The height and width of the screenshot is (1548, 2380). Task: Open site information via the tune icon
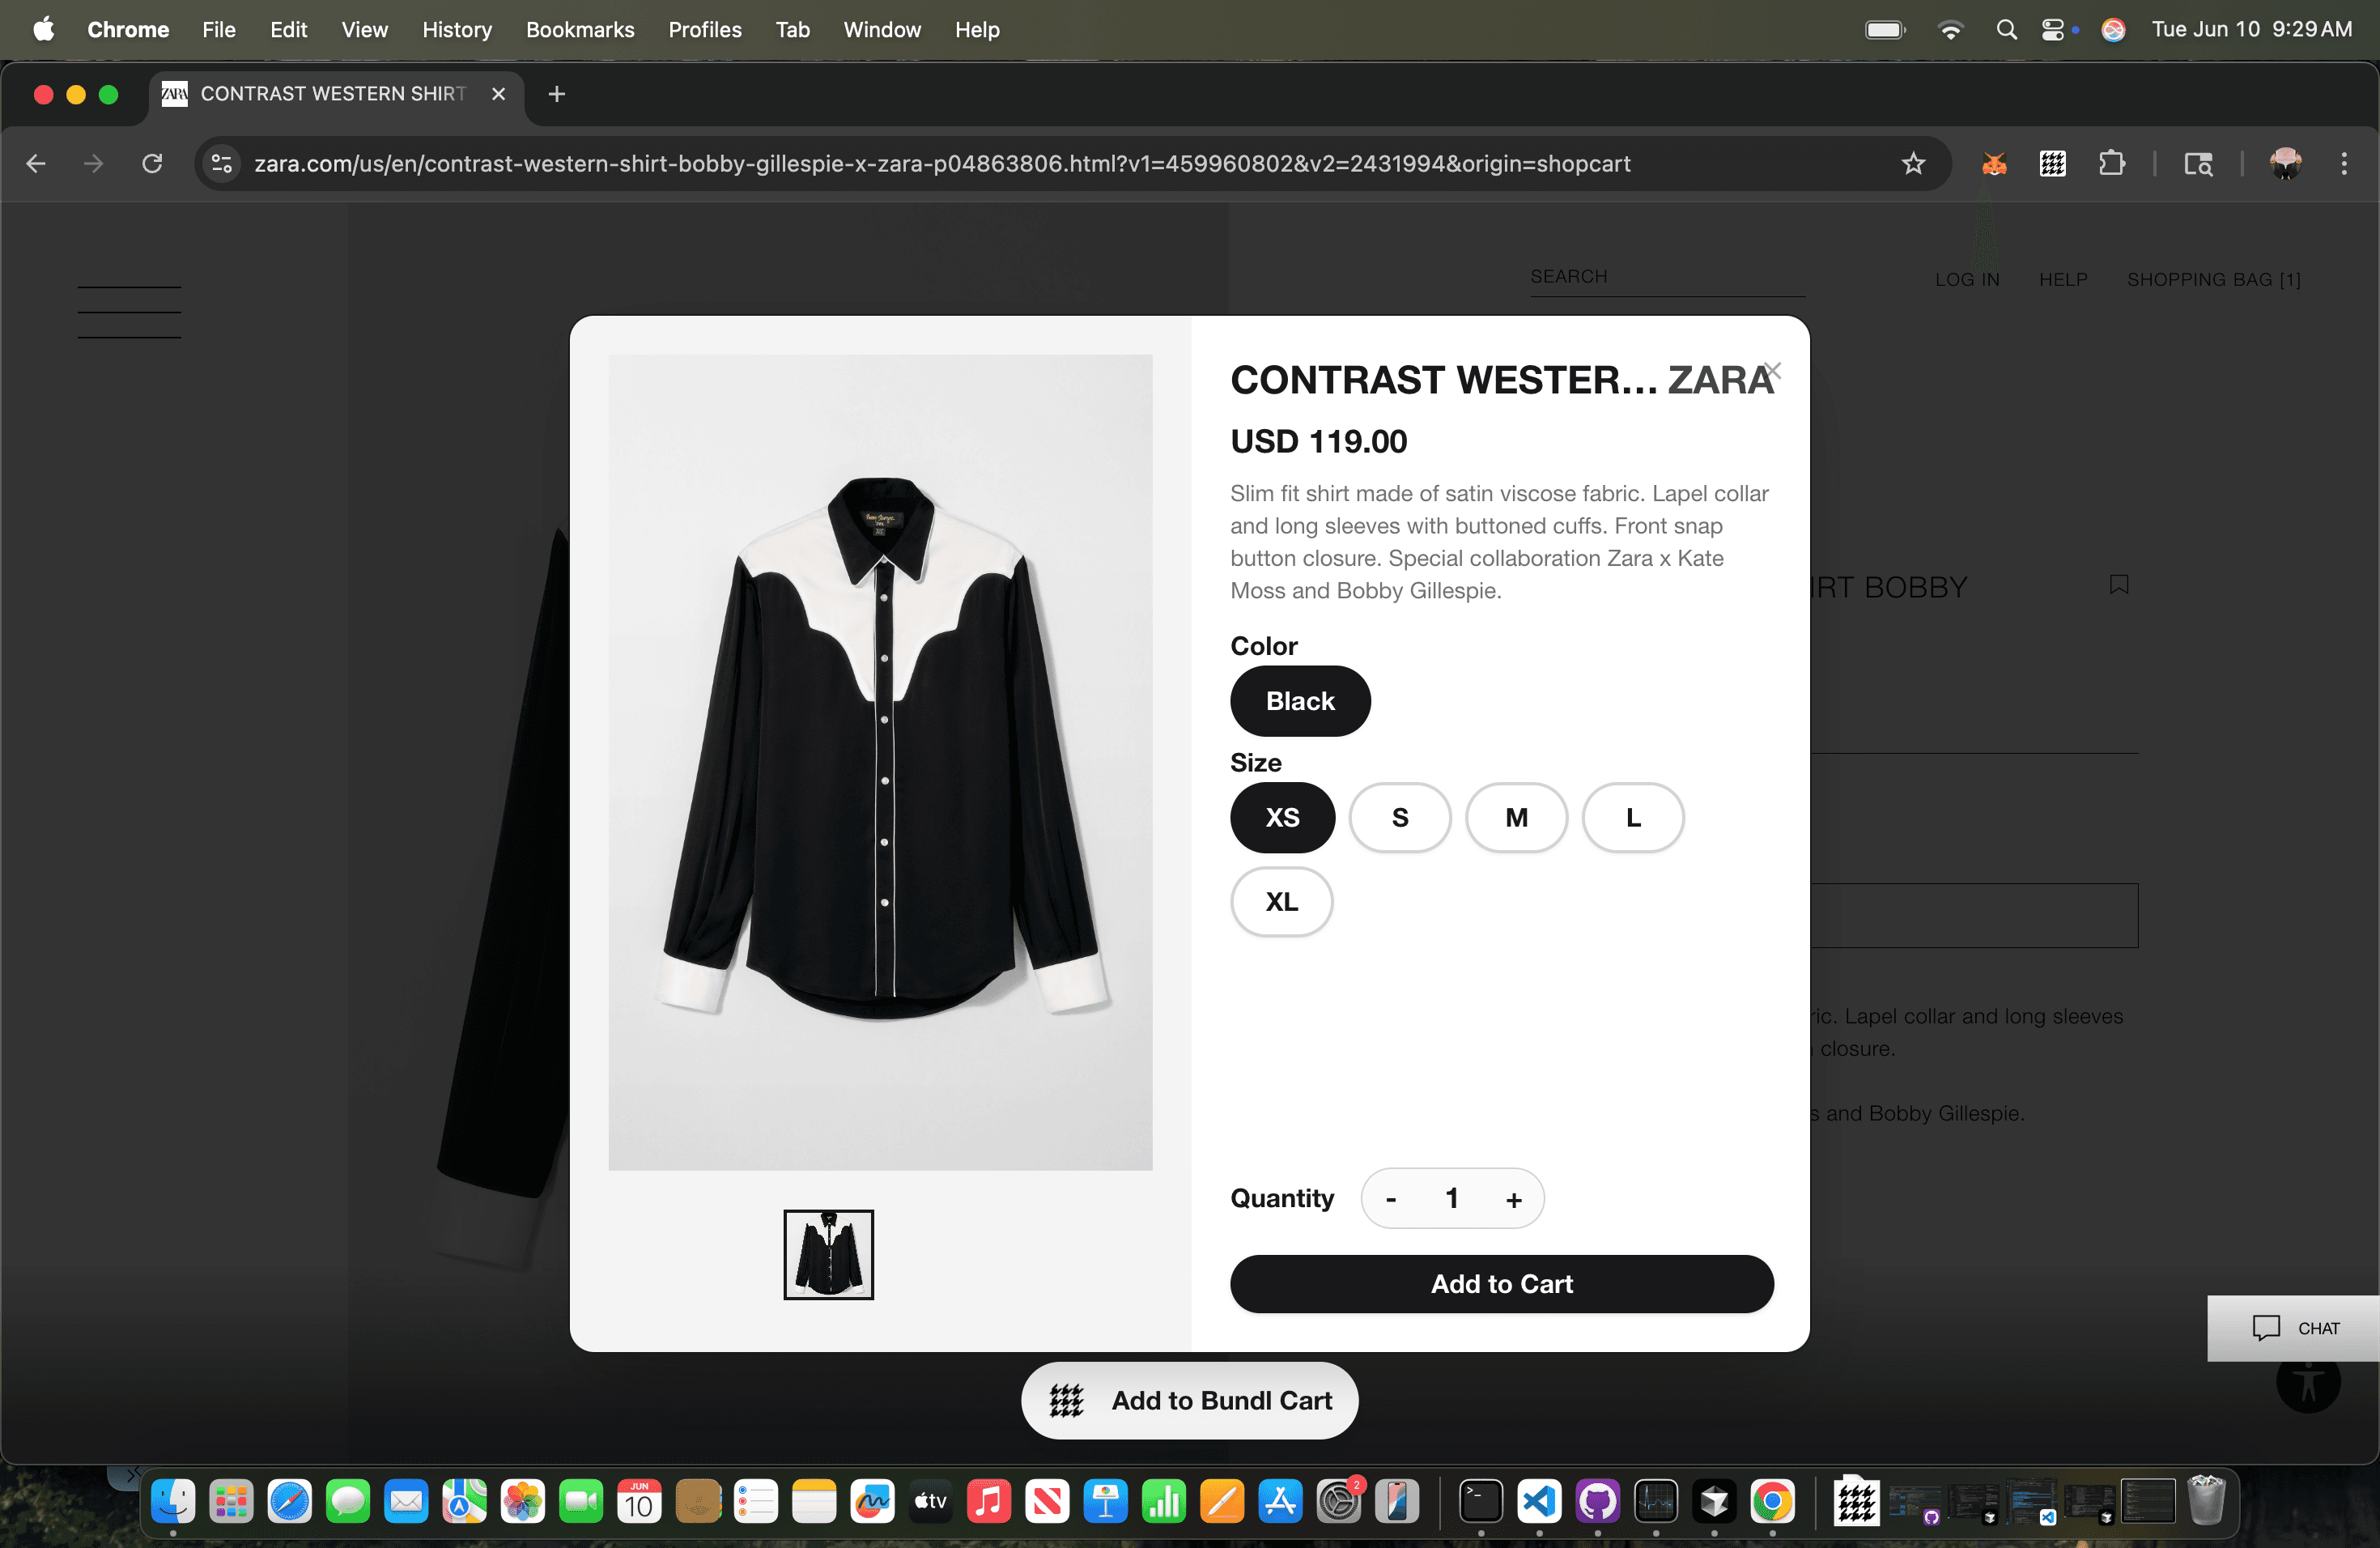pos(220,164)
